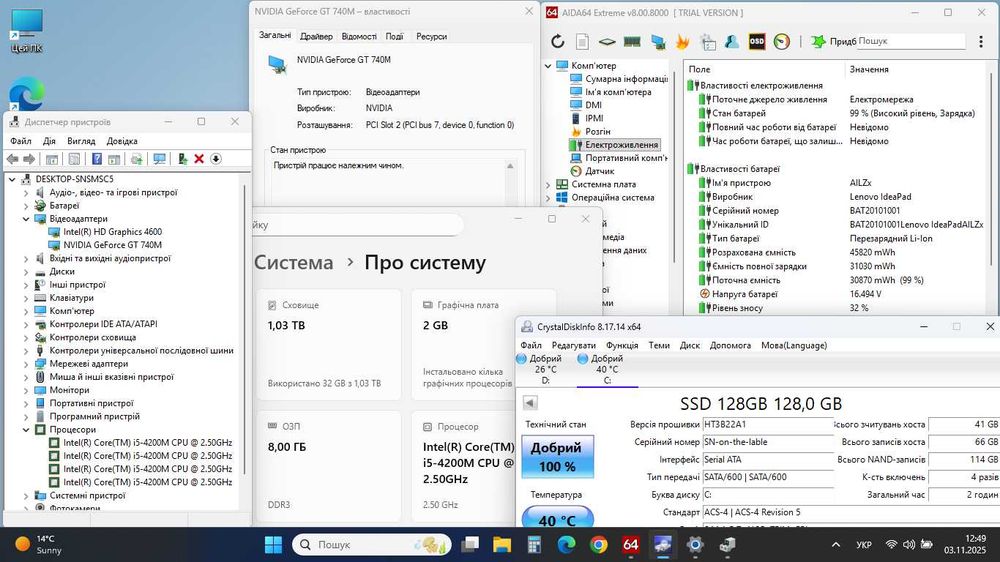Expand the Операційна система node in AIDA64
Image resolution: width=1000 pixels, height=562 pixels.
[548, 198]
